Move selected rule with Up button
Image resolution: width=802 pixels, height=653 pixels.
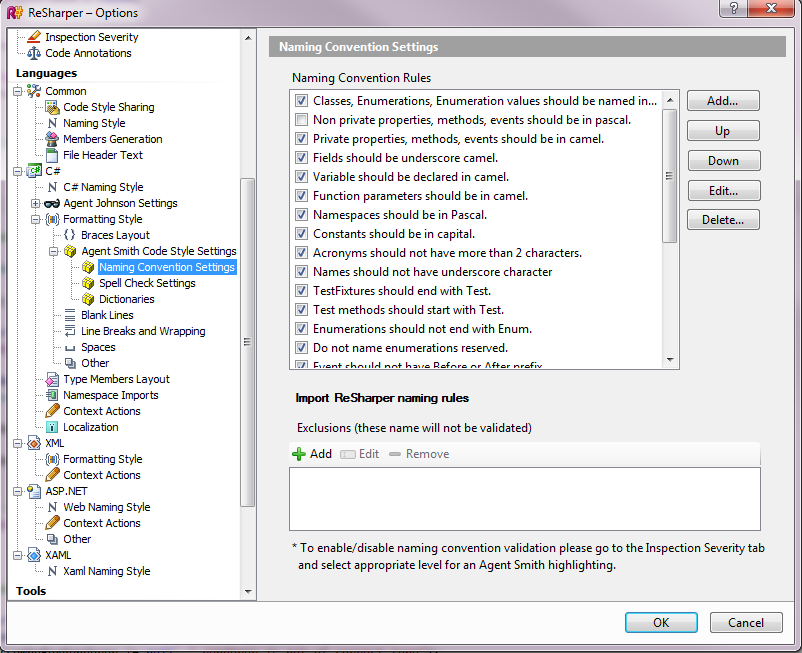[723, 131]
